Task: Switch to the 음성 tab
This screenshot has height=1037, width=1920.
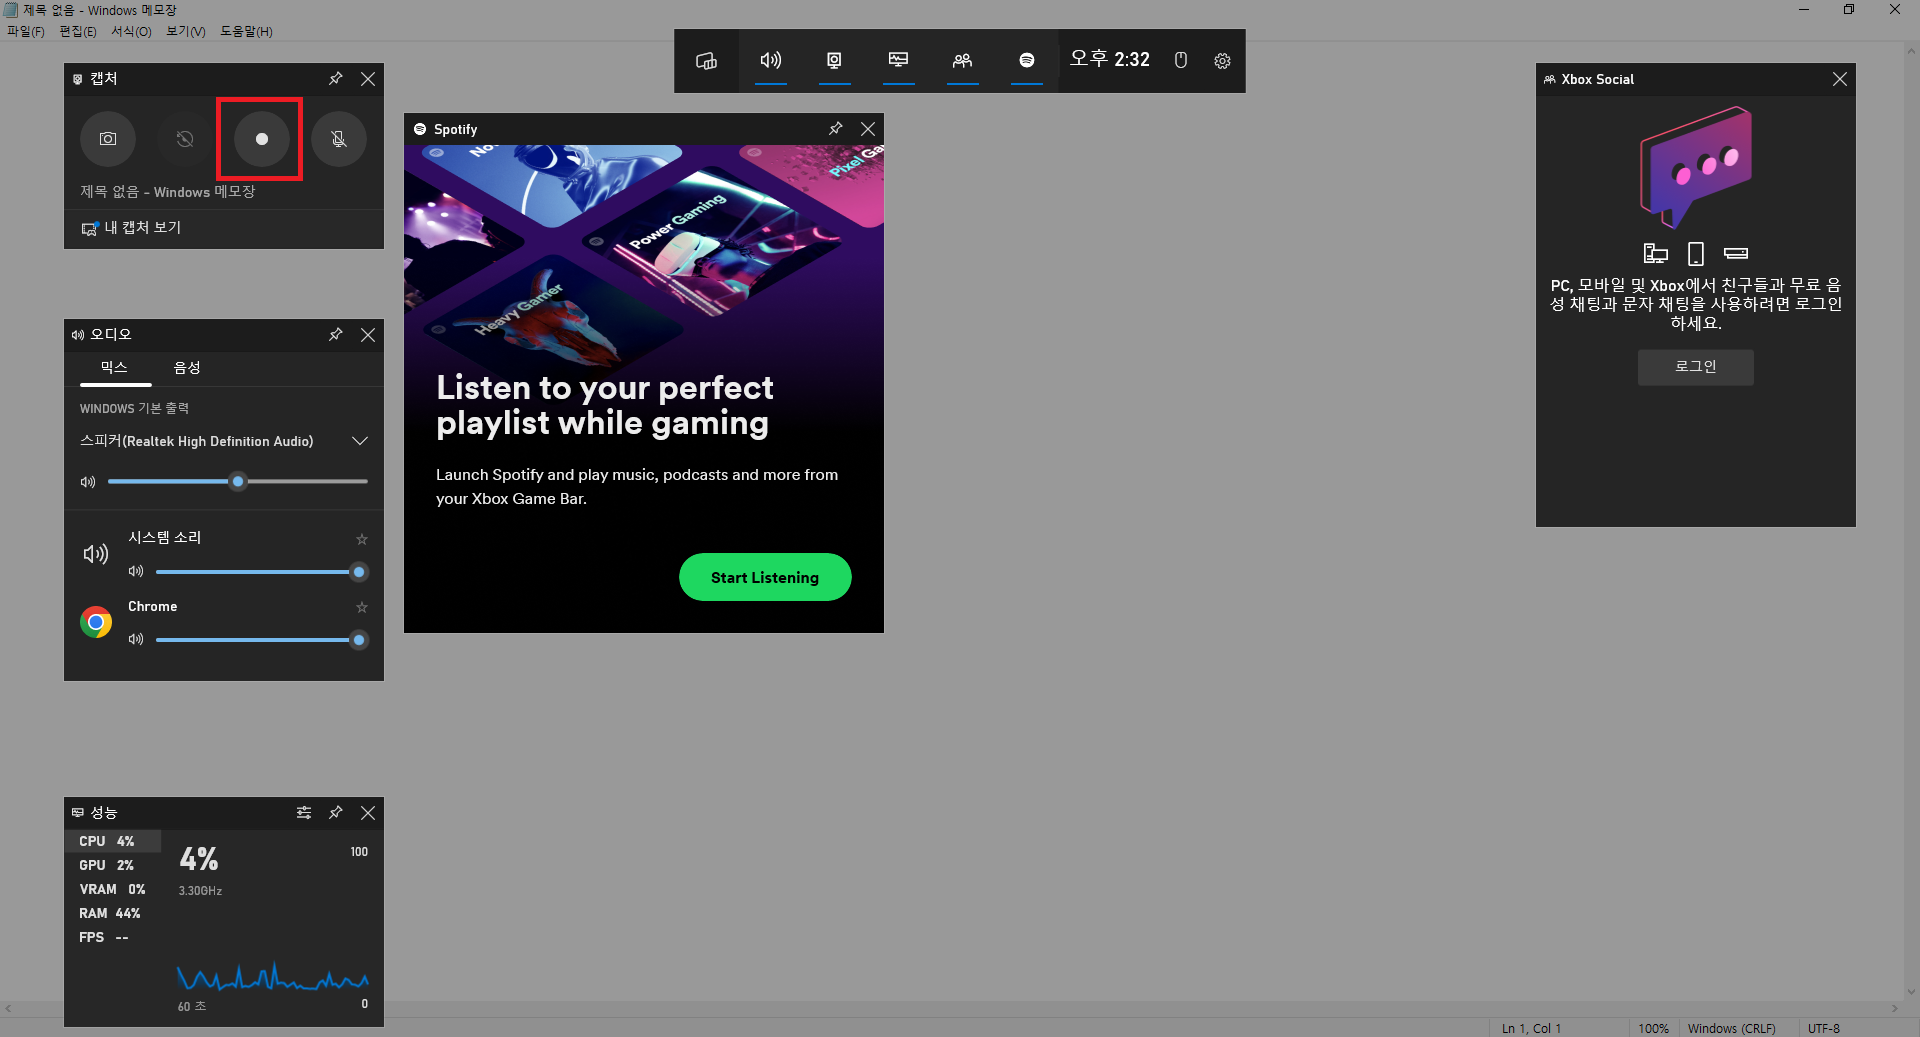Action: coord(187,368)
